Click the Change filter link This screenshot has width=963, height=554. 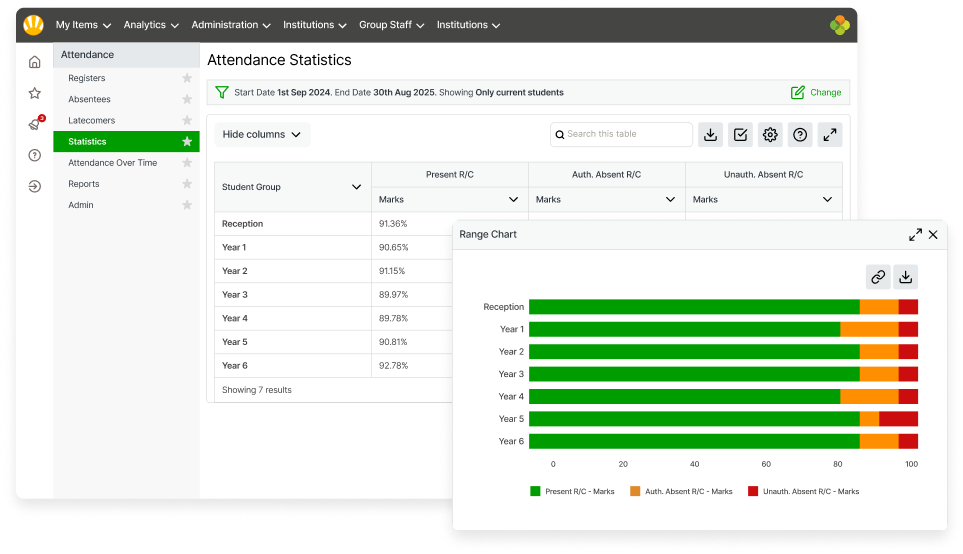point(816,92)
